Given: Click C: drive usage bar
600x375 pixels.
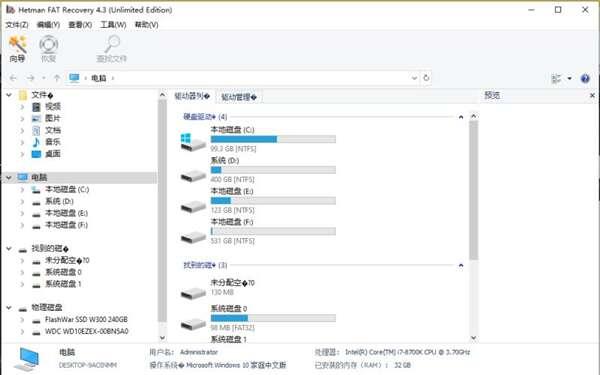Looking at the screenshot, I should coord(273,139).
